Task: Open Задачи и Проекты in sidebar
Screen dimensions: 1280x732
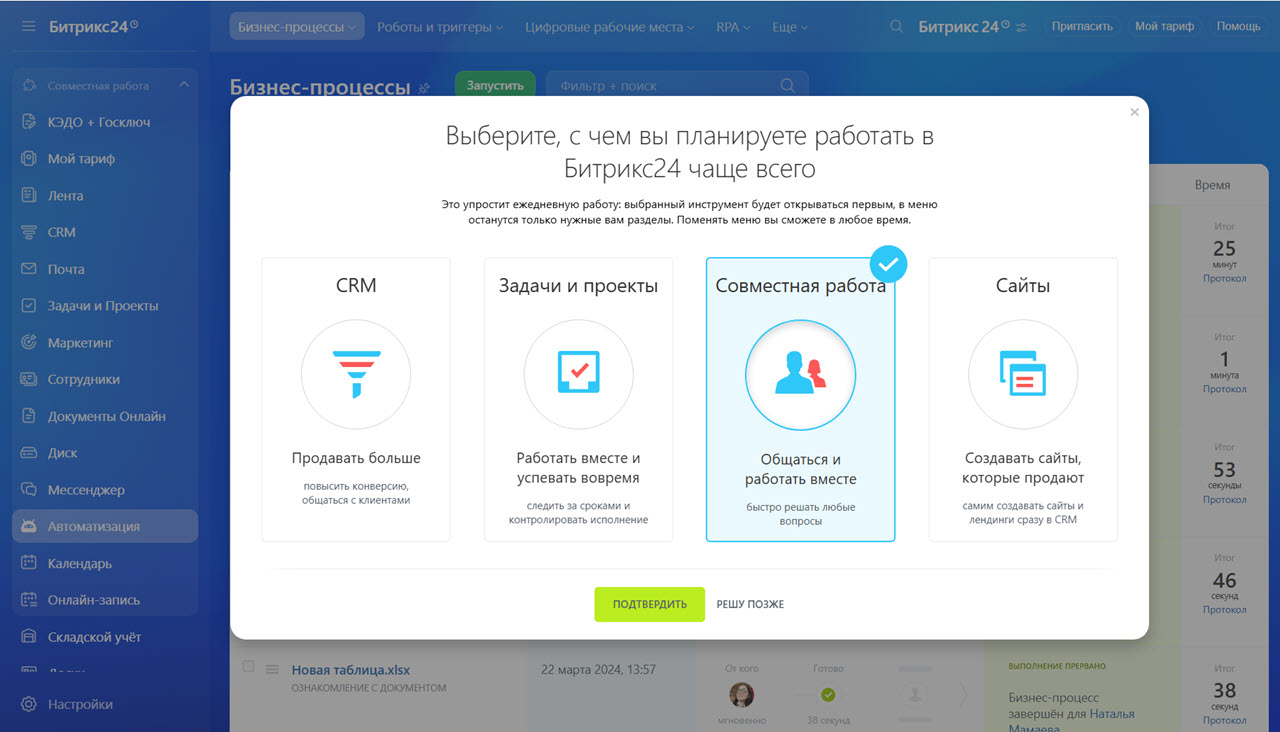Action: click(x=105, y=306)
